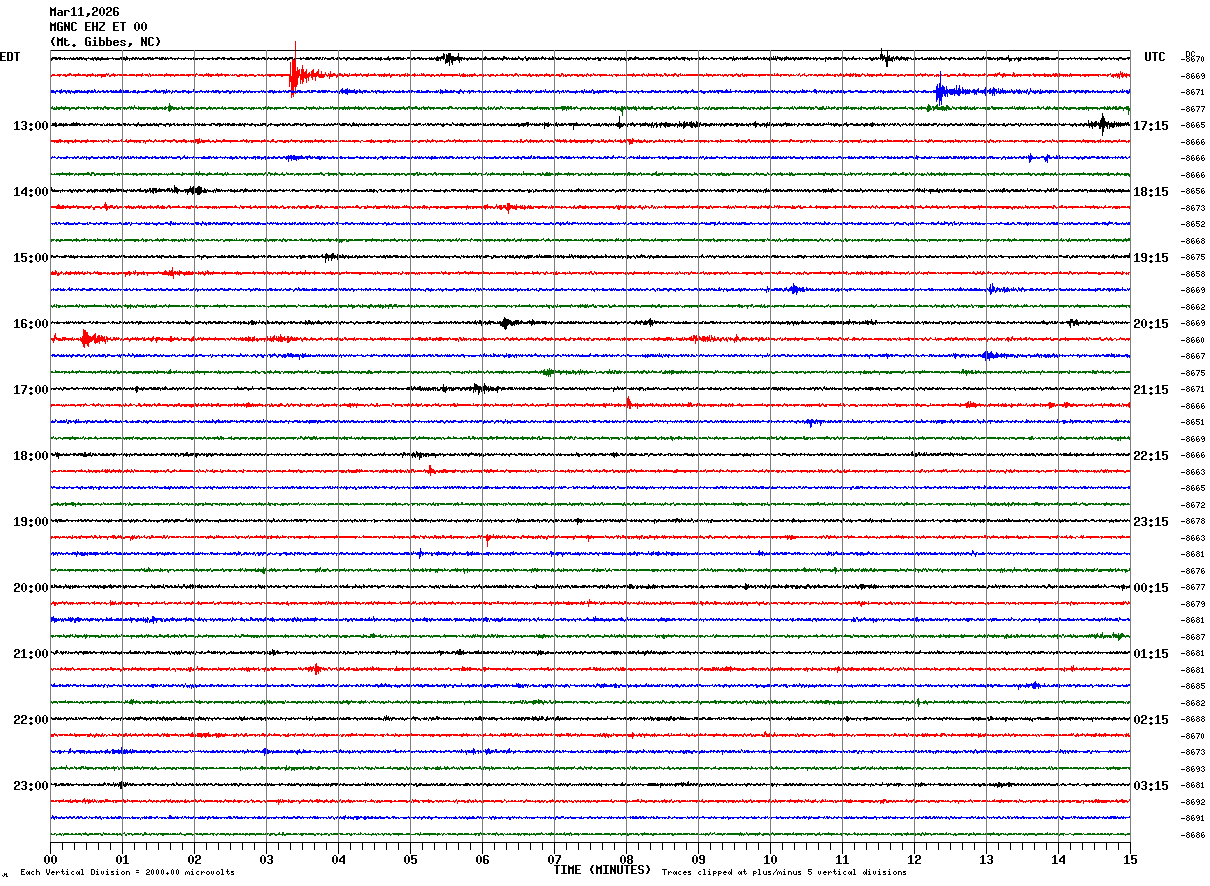Click the 23:15 UTC time label
Image resolution: width=1210 pixels, height=886 pixels.
[x=1151, y=522]
